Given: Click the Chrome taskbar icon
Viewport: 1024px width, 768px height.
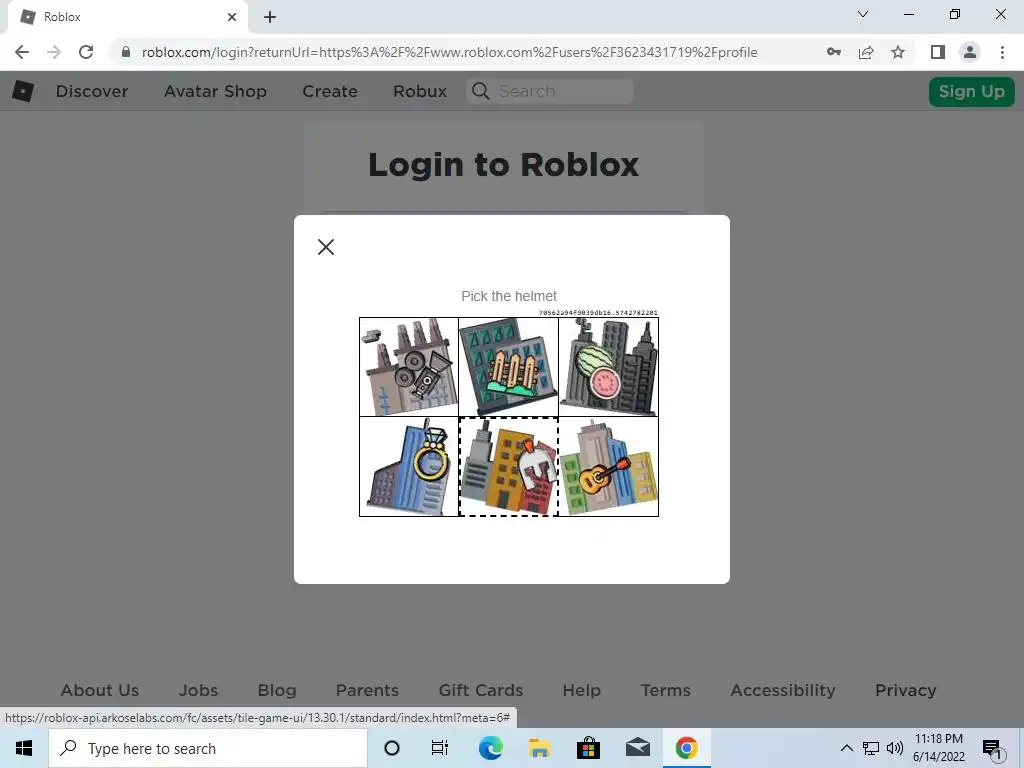Looking at the screenshot, I should (x=686, y=748).
